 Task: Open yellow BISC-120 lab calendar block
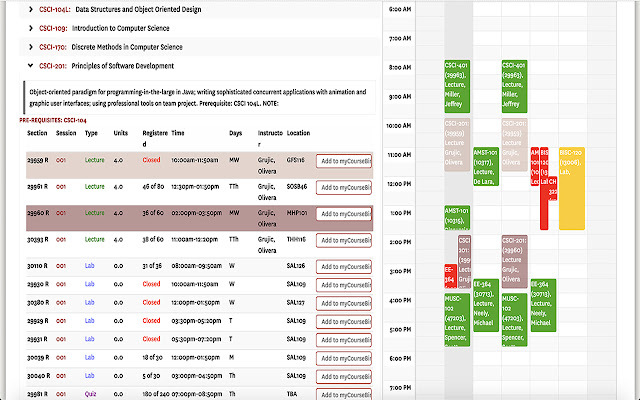point(572,189)
